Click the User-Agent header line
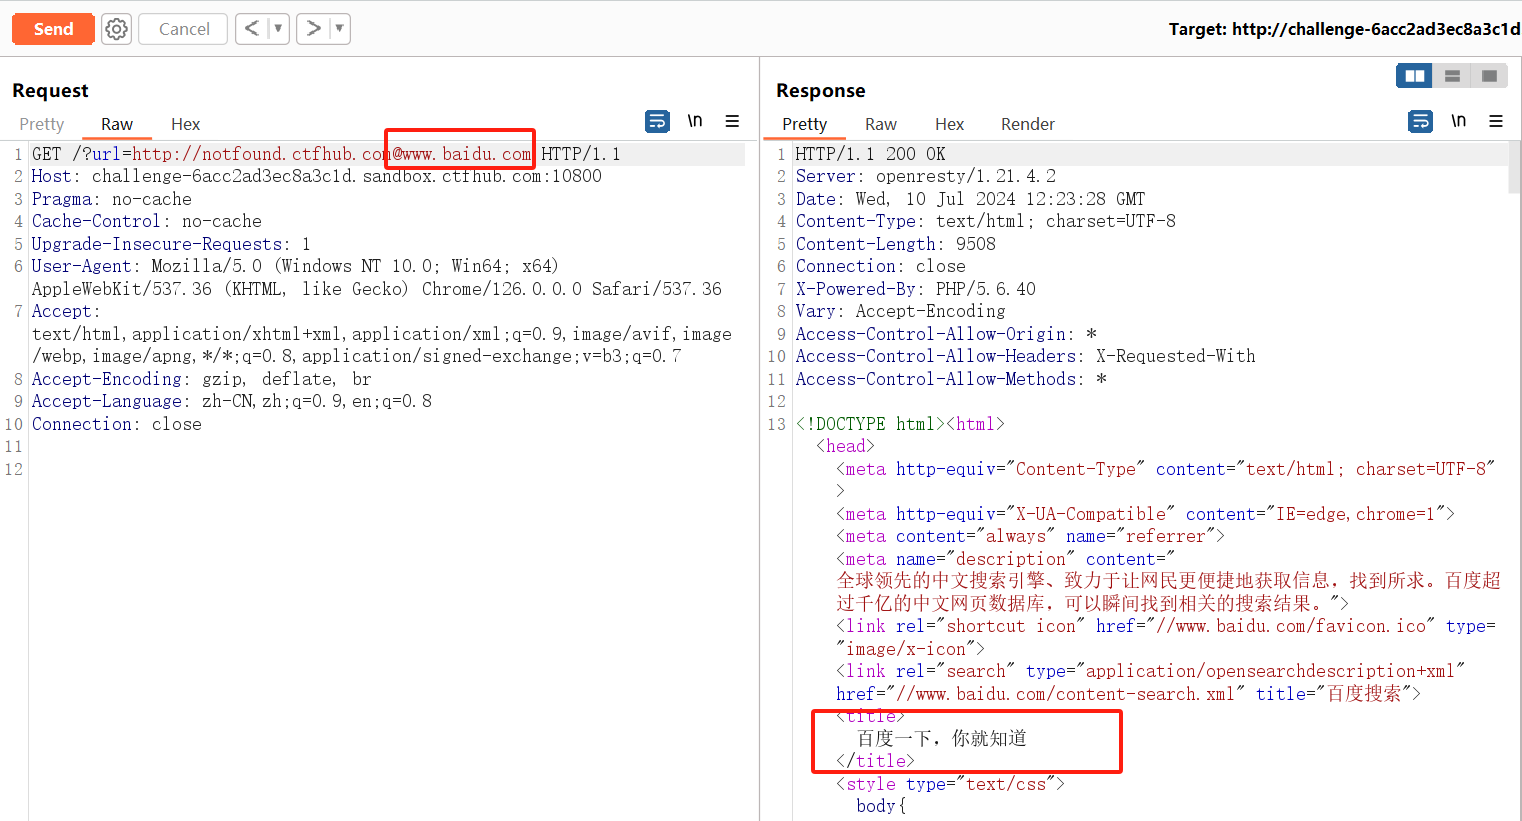The width and height of the screenshot is (1522, 821). point(377,277)
